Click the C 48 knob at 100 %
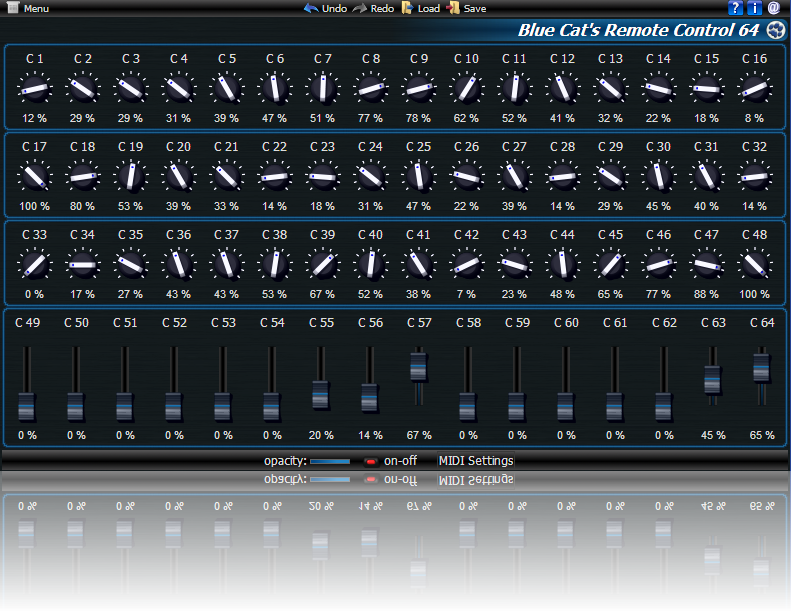 point(755,264)
